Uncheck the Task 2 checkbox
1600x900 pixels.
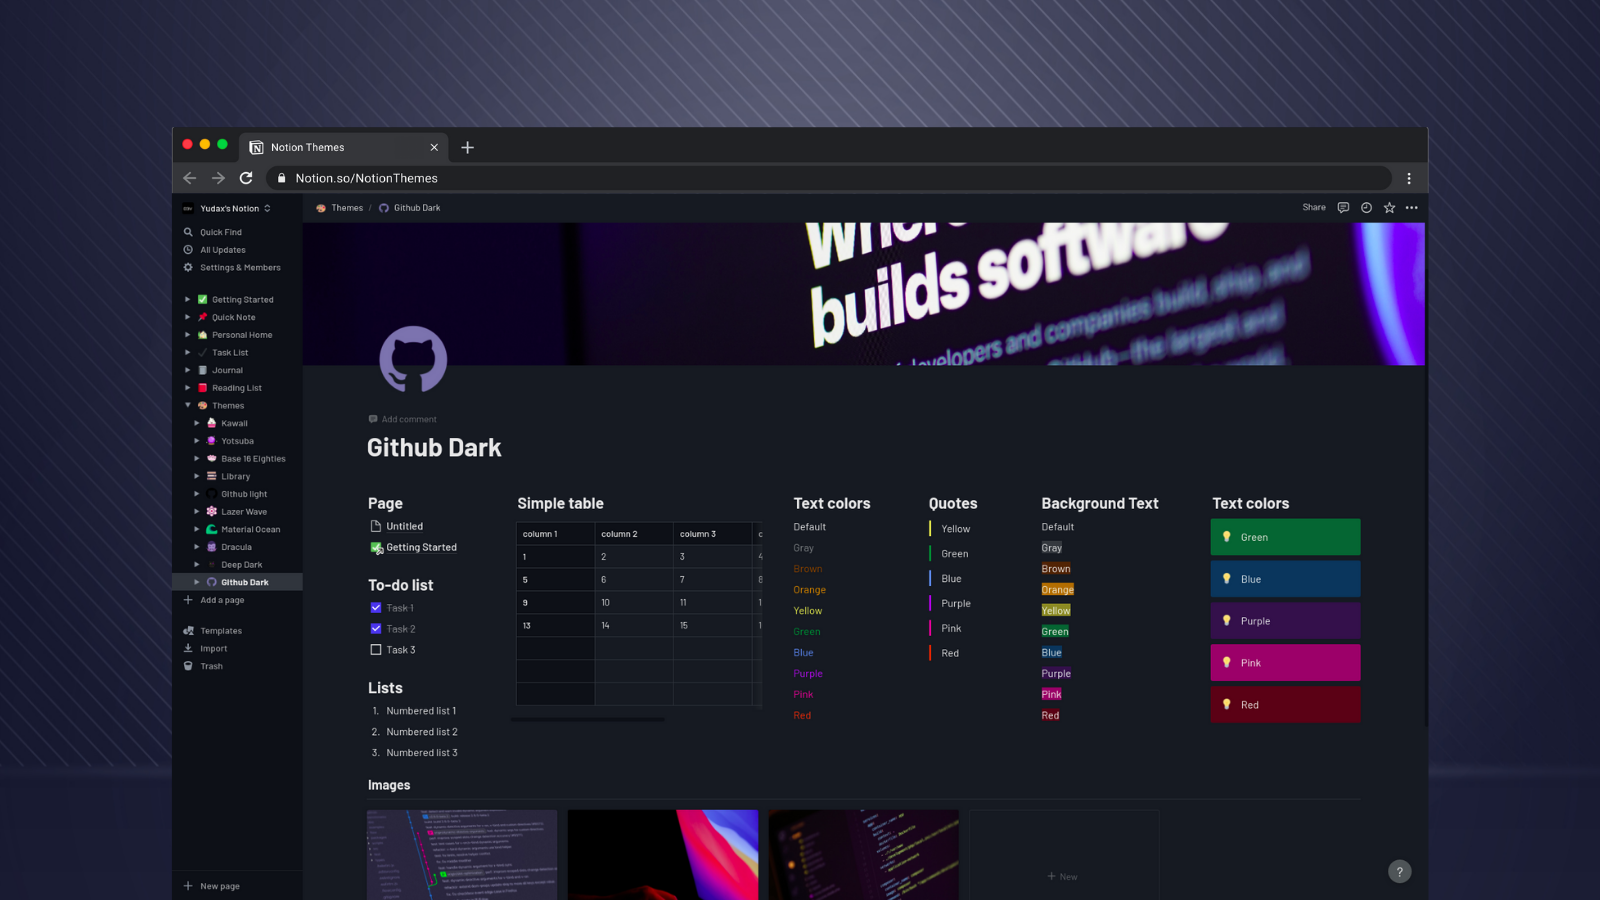click(376, 629)
